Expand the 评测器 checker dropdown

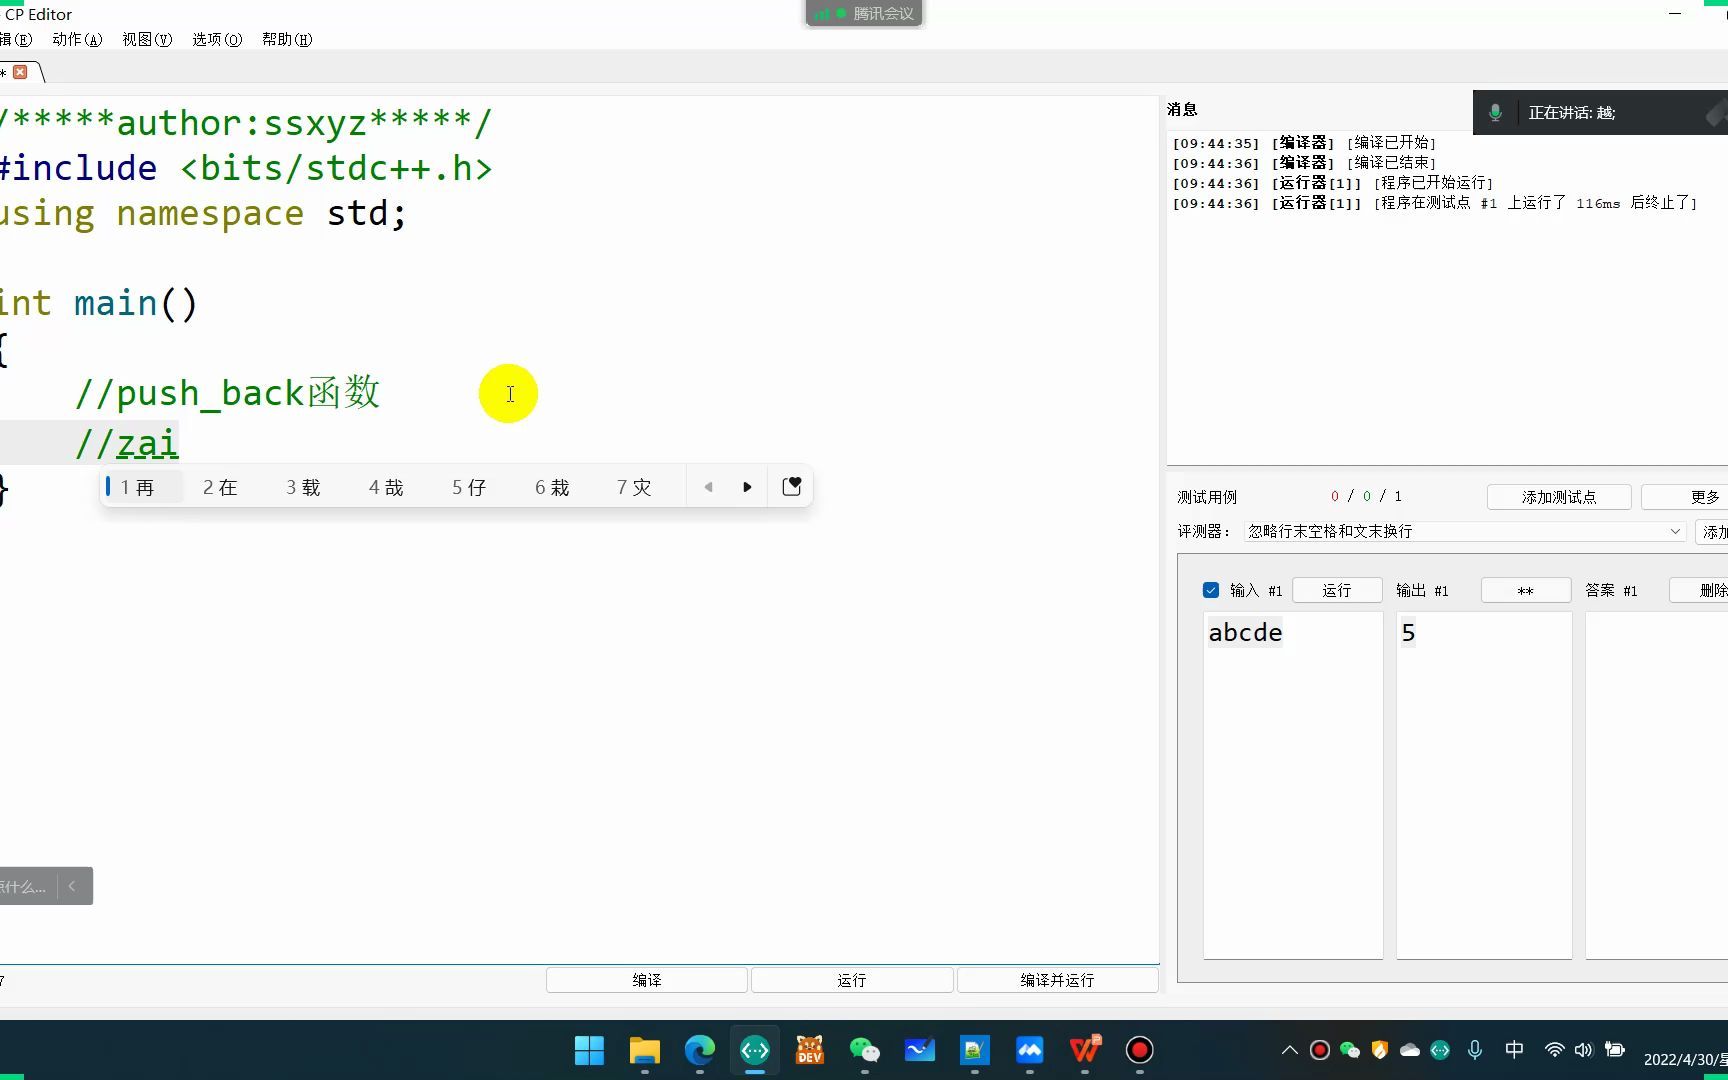click(1465, 531)
